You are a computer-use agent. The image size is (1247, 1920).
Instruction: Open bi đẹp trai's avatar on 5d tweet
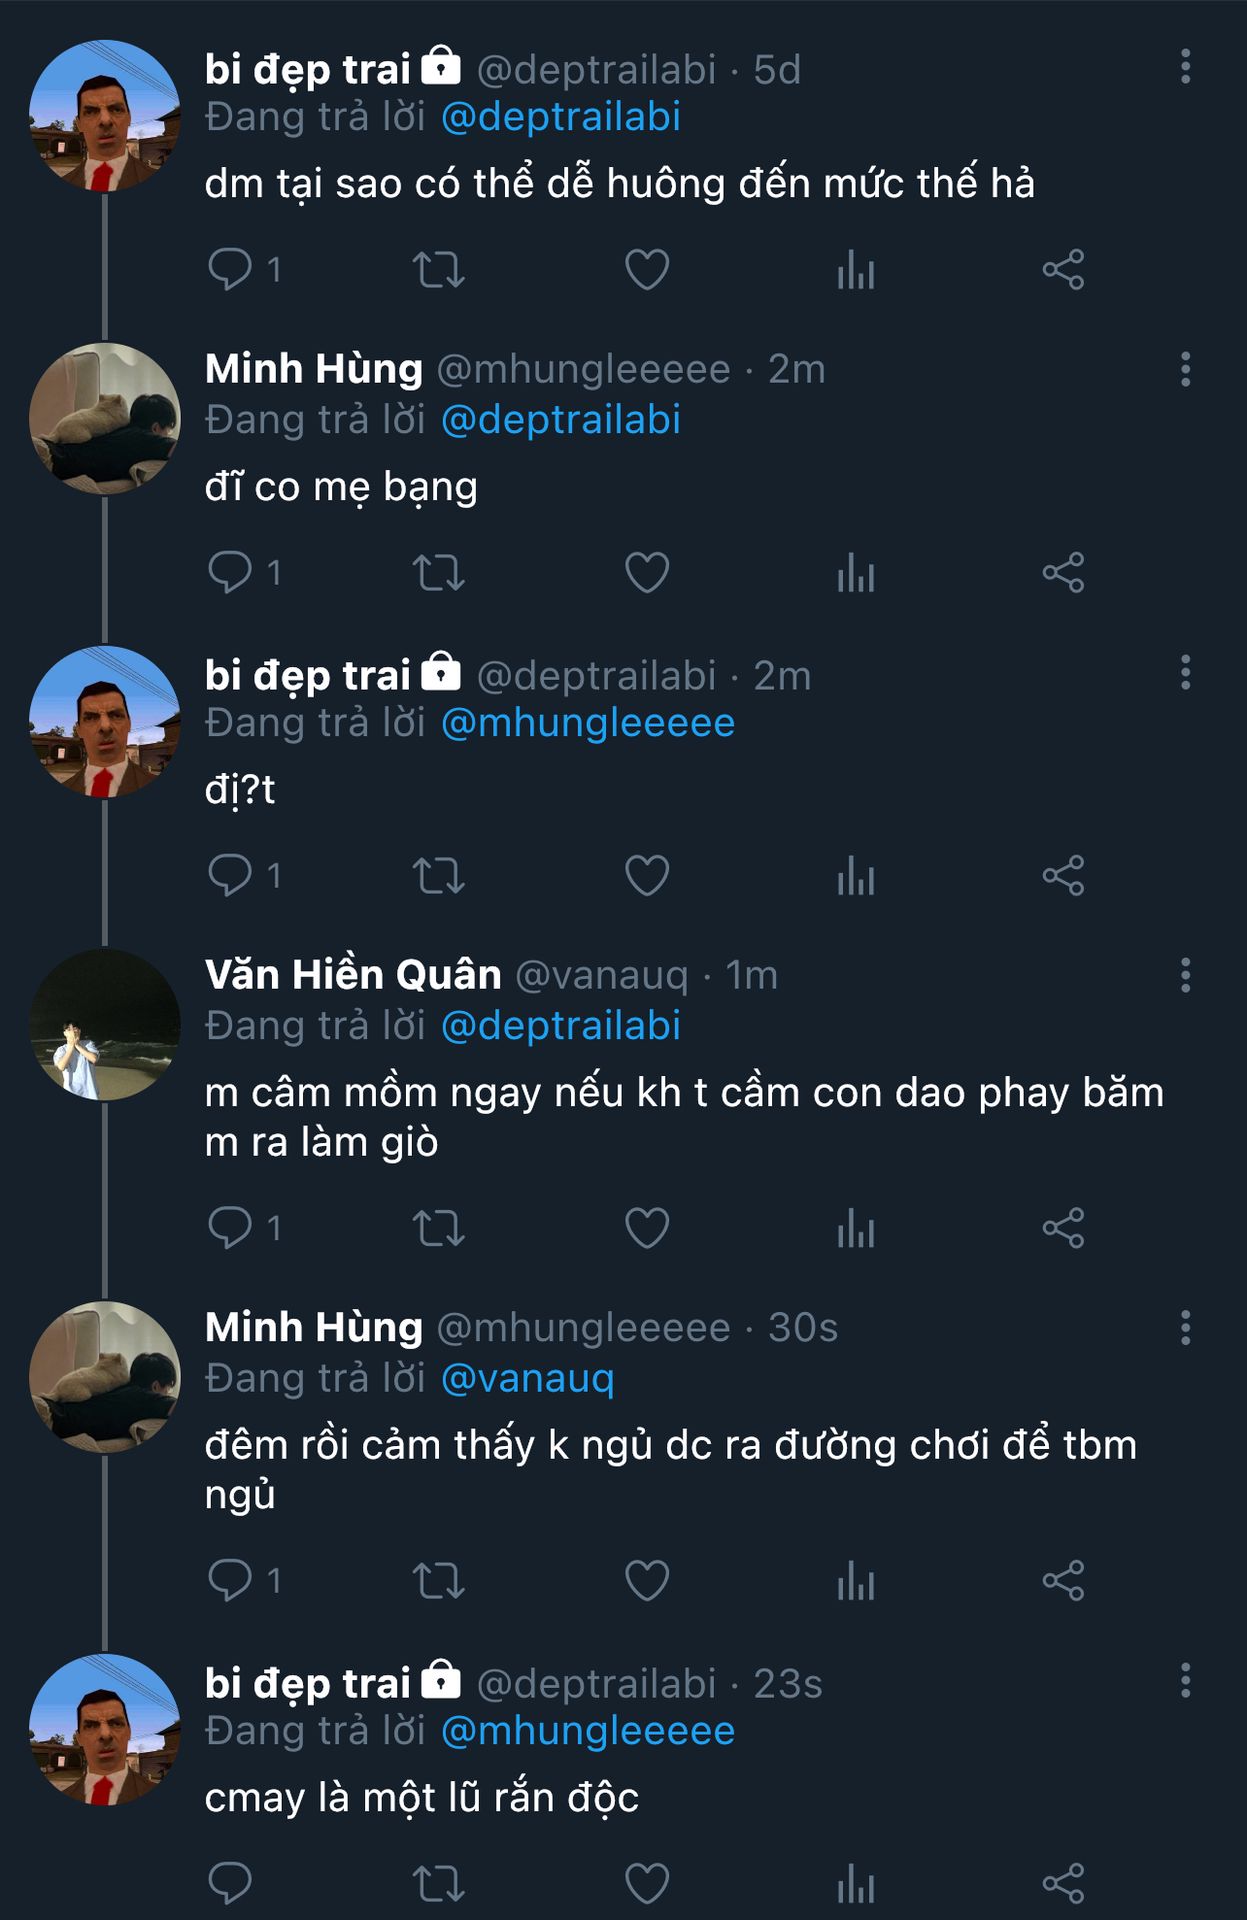pos(104,116)
